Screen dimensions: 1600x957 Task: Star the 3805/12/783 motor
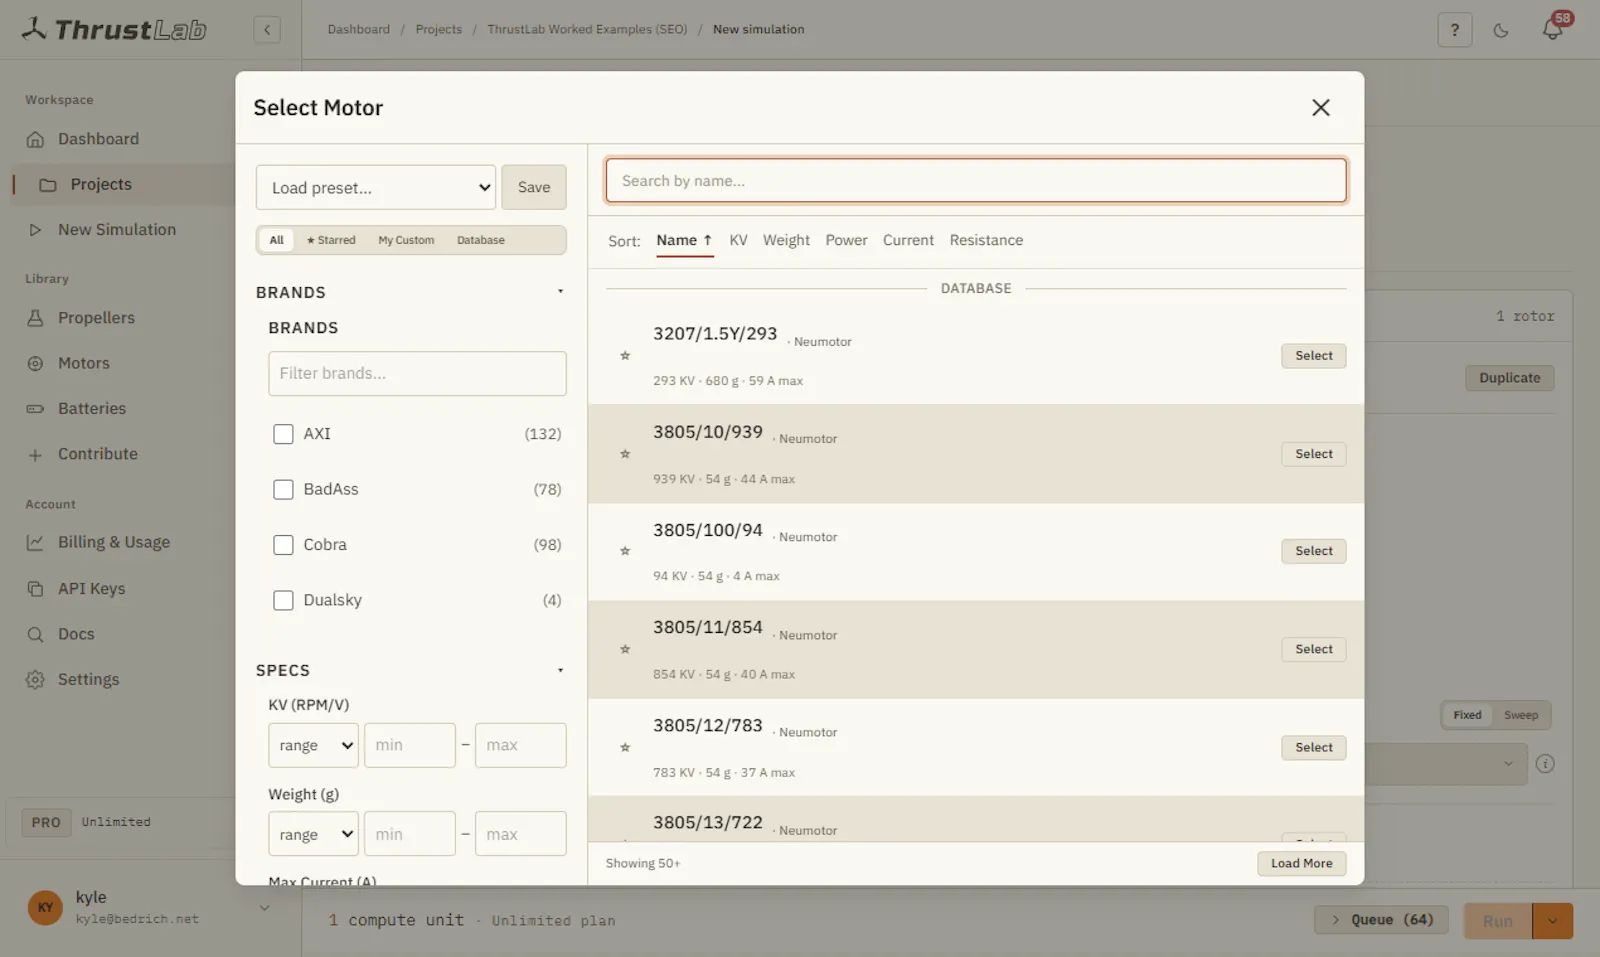pyautogui.click(x=625, y=747)
